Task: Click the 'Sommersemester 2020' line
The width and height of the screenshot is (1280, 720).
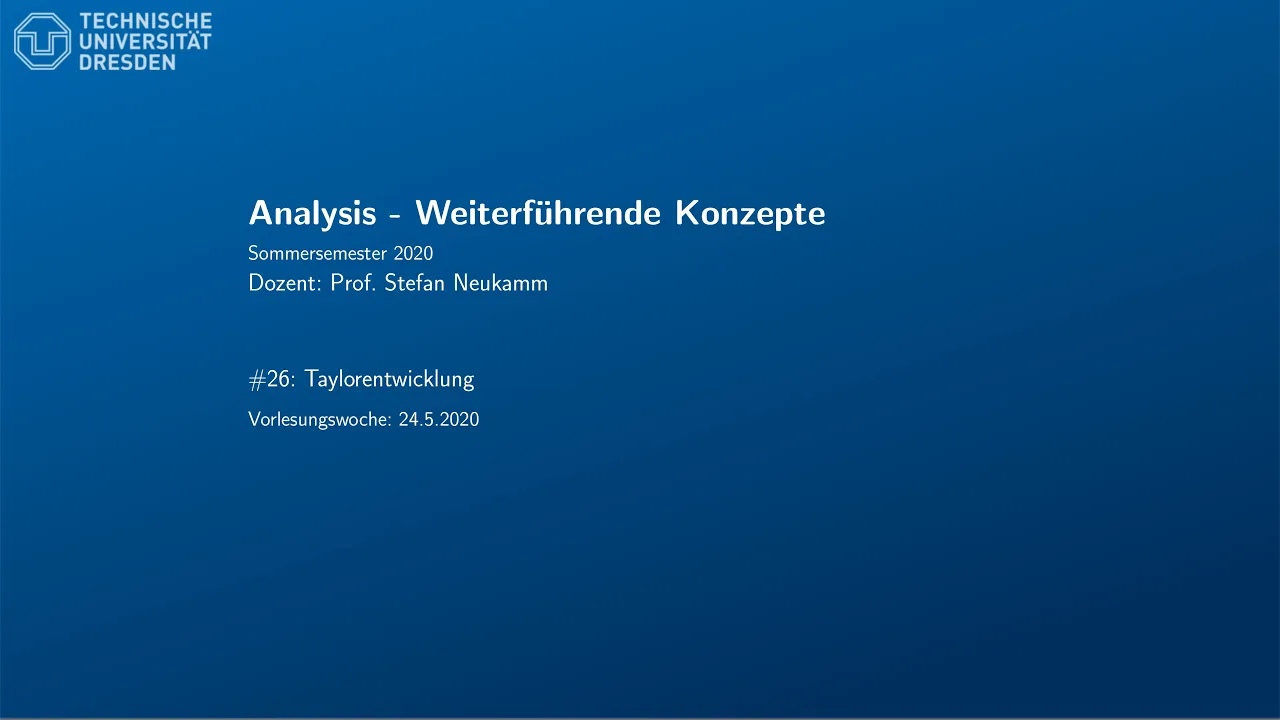Action: pyautogui.click(x=340, y=253)
